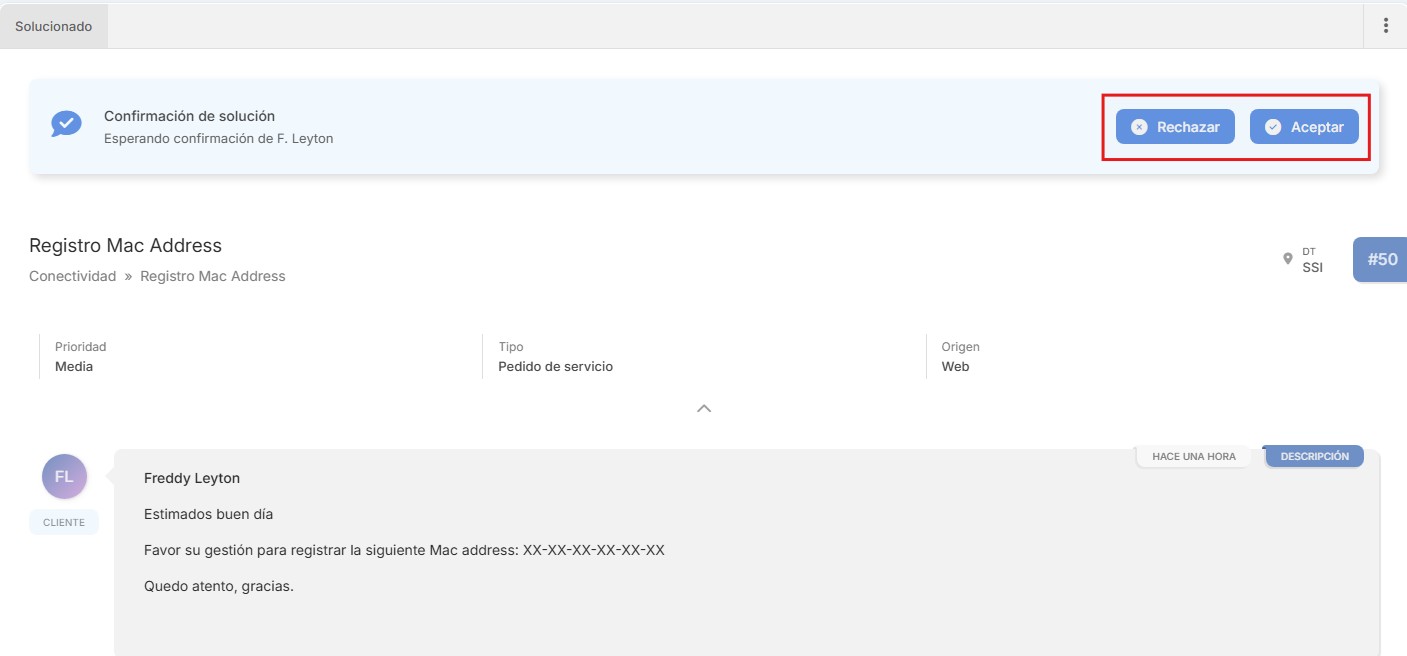The width and height of the screenshot is (1407, 656).
Task: Click the CLIENTE role badge
Action: [64, 522]
